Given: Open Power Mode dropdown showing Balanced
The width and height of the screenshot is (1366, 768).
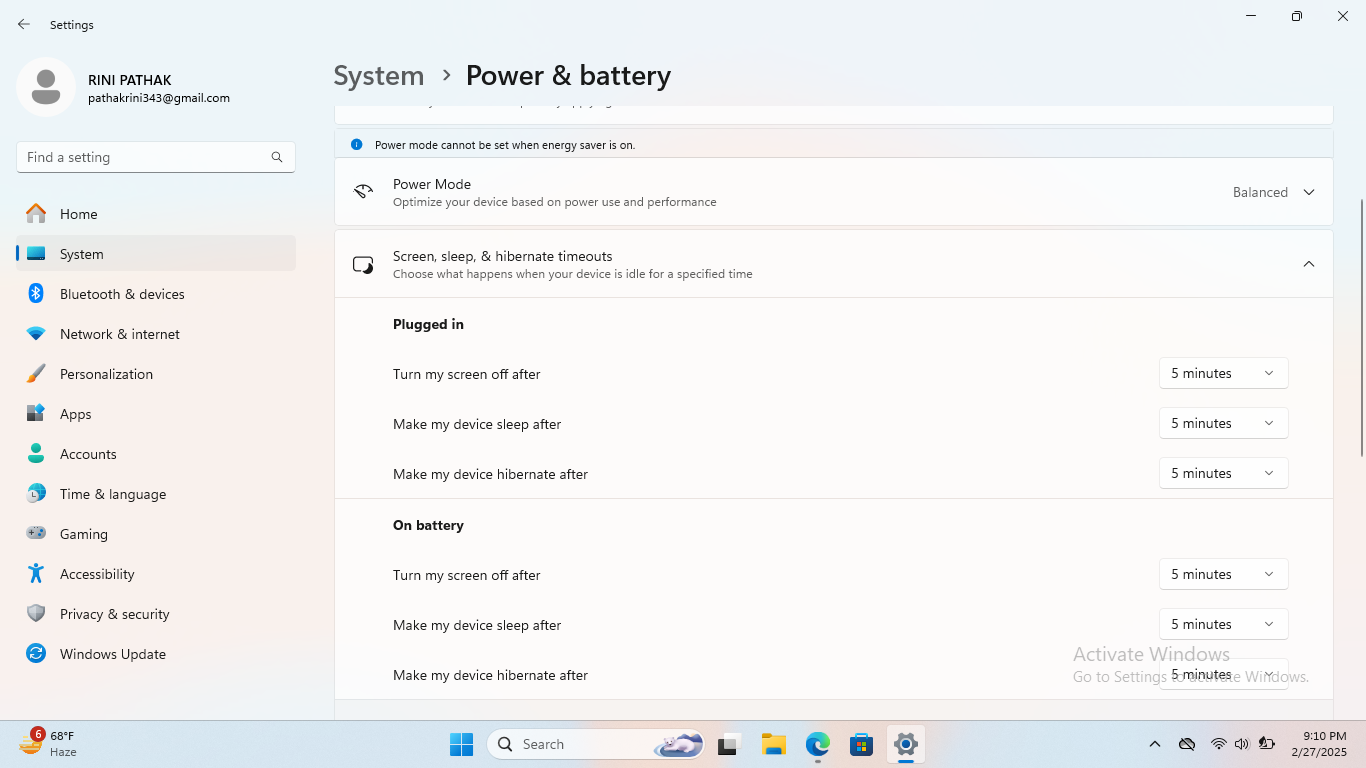Looking at the screenshot, I should click(1273, 192).
